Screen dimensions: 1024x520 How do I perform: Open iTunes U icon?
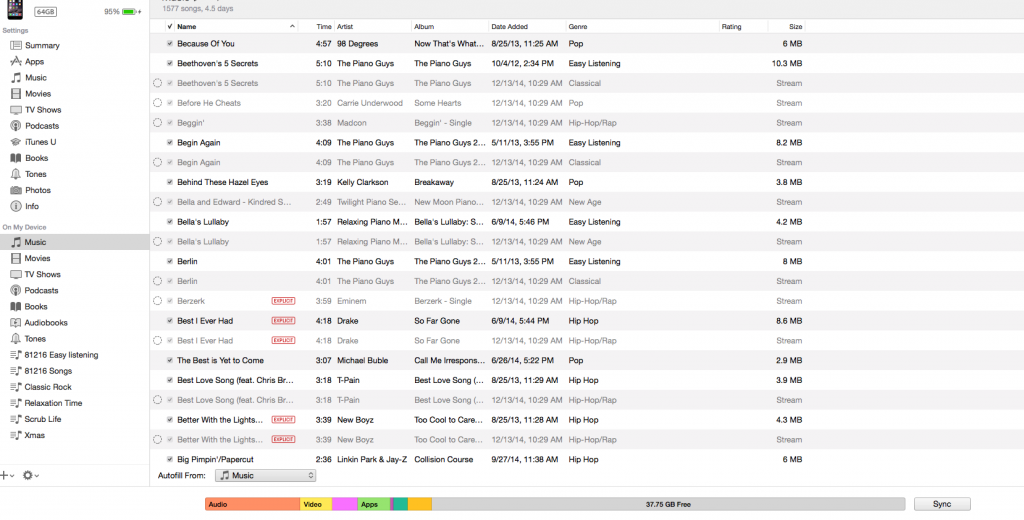[x=16, y=142]
